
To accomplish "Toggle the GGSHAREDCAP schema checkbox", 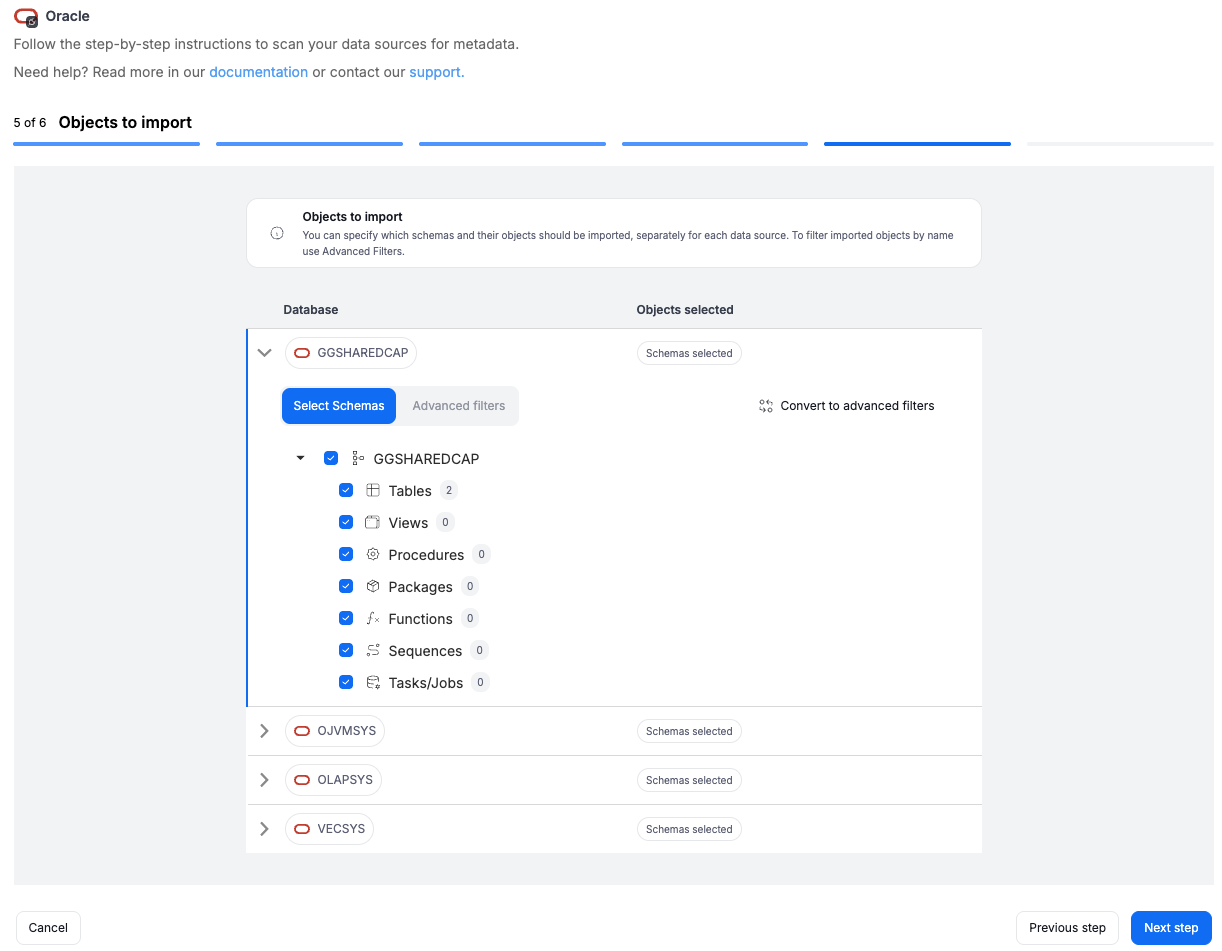I will (331, 458).
